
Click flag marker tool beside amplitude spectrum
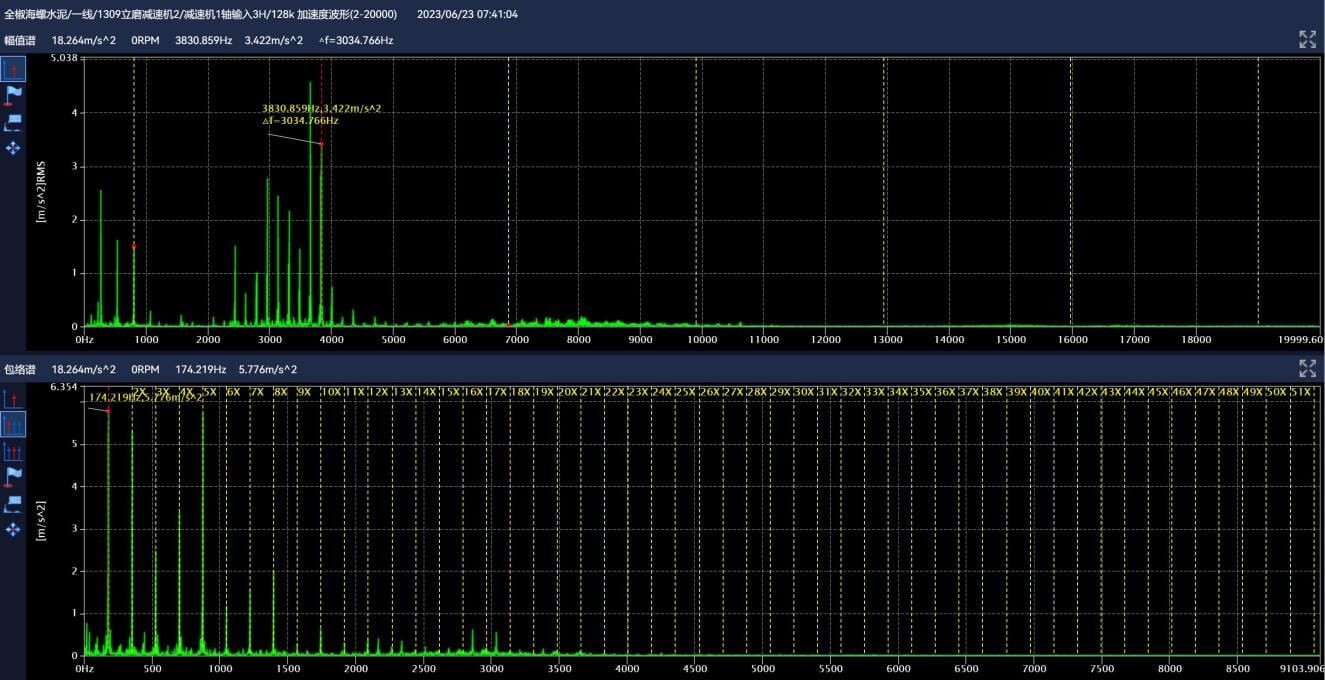coord(13,96)
